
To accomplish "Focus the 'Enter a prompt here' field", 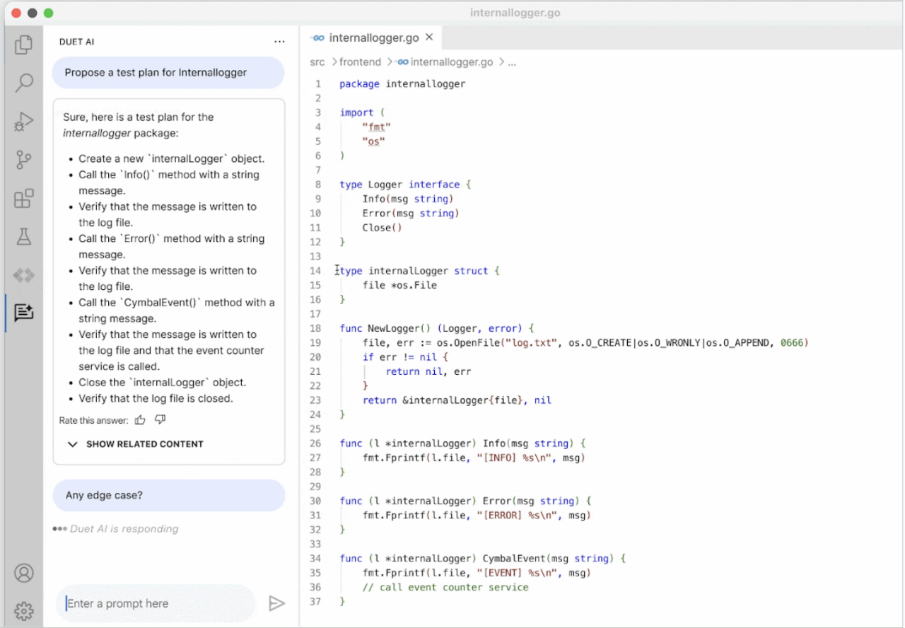I will (x=156, y=603).
